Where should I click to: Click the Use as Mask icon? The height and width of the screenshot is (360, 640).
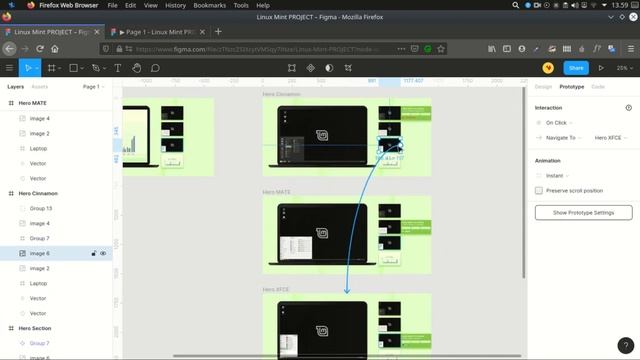click(329, 68)
